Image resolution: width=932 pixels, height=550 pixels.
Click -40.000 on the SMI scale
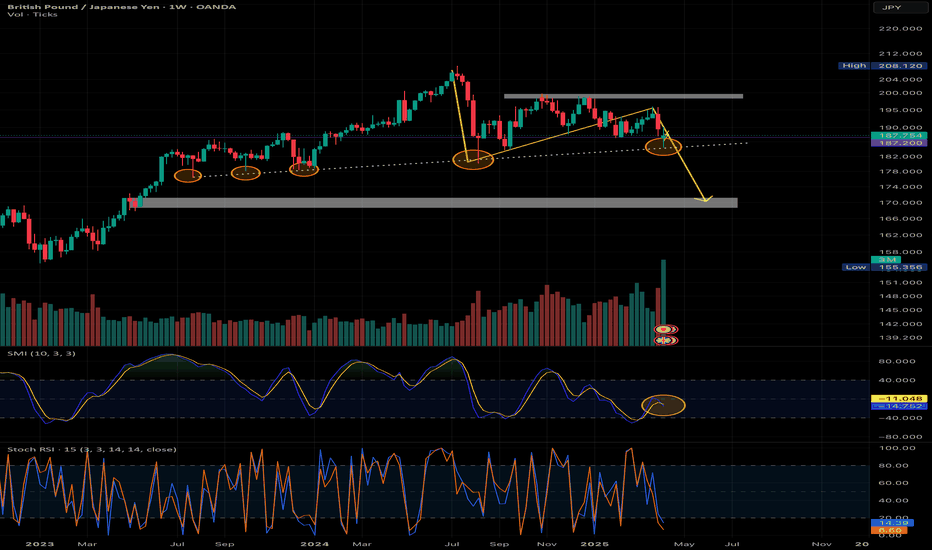click(899, 418)
